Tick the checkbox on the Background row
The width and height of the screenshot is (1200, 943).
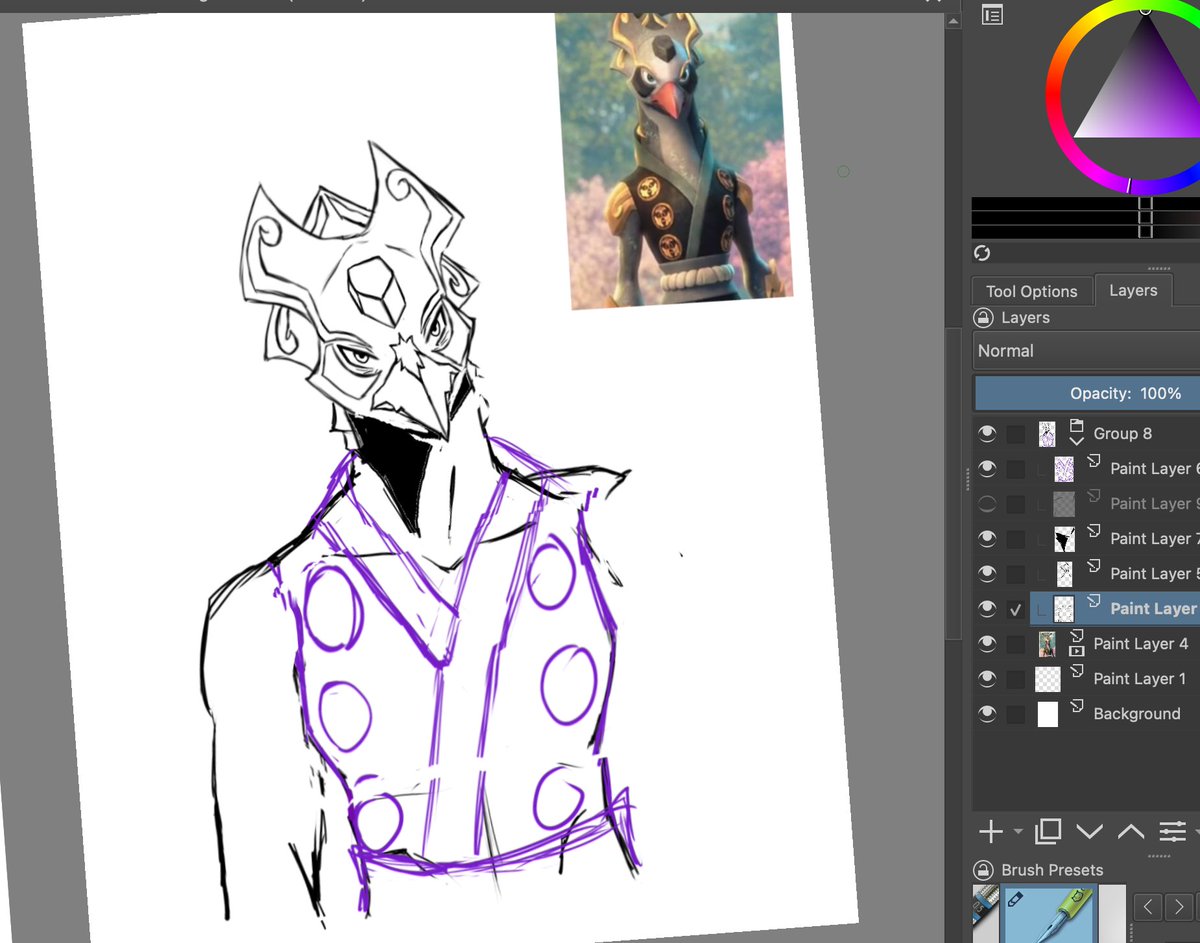click(x=1016, y=714)
